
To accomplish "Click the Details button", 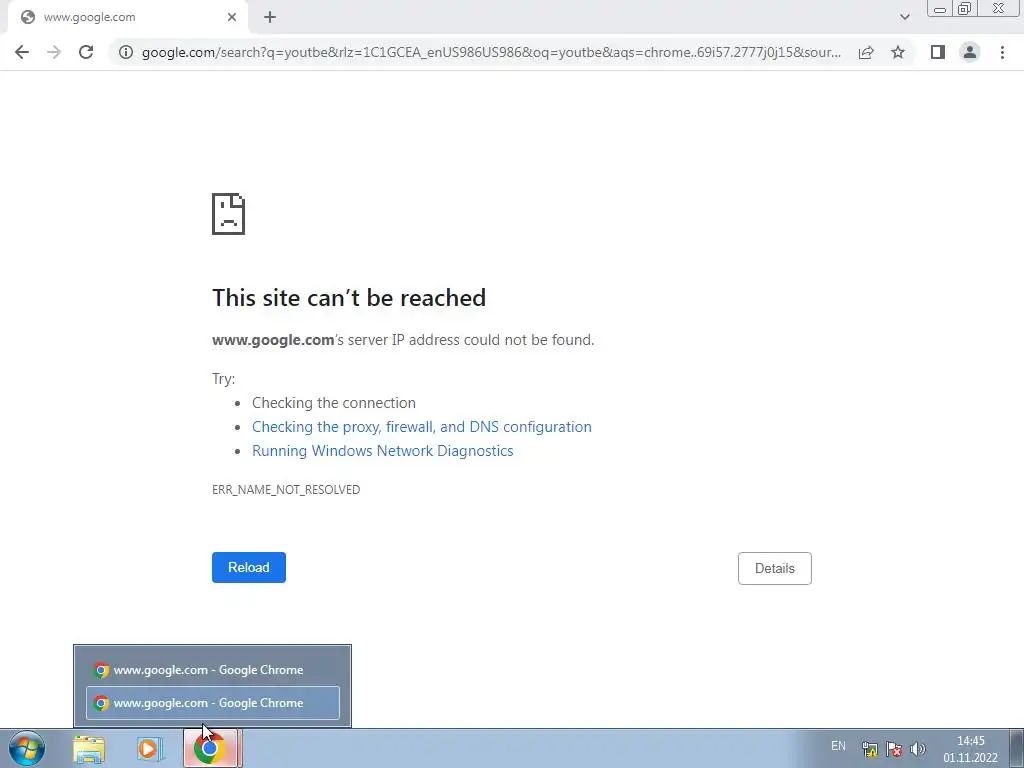I will point(775,568).
